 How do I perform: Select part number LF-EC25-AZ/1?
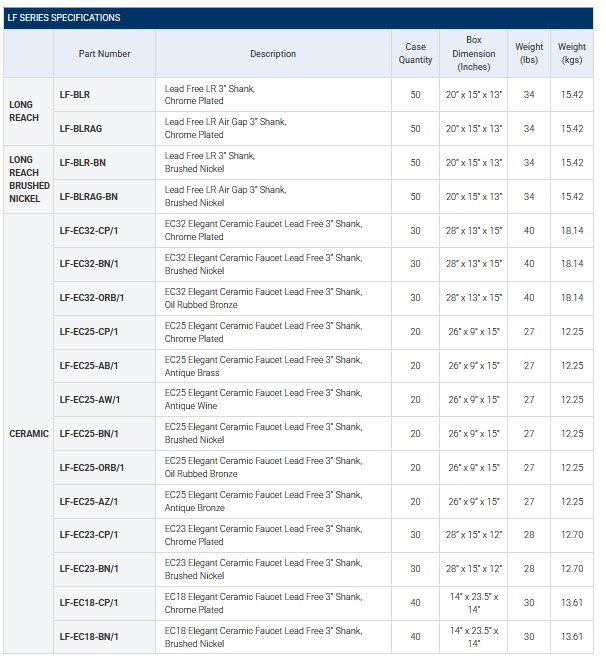[x=89, y=501]
